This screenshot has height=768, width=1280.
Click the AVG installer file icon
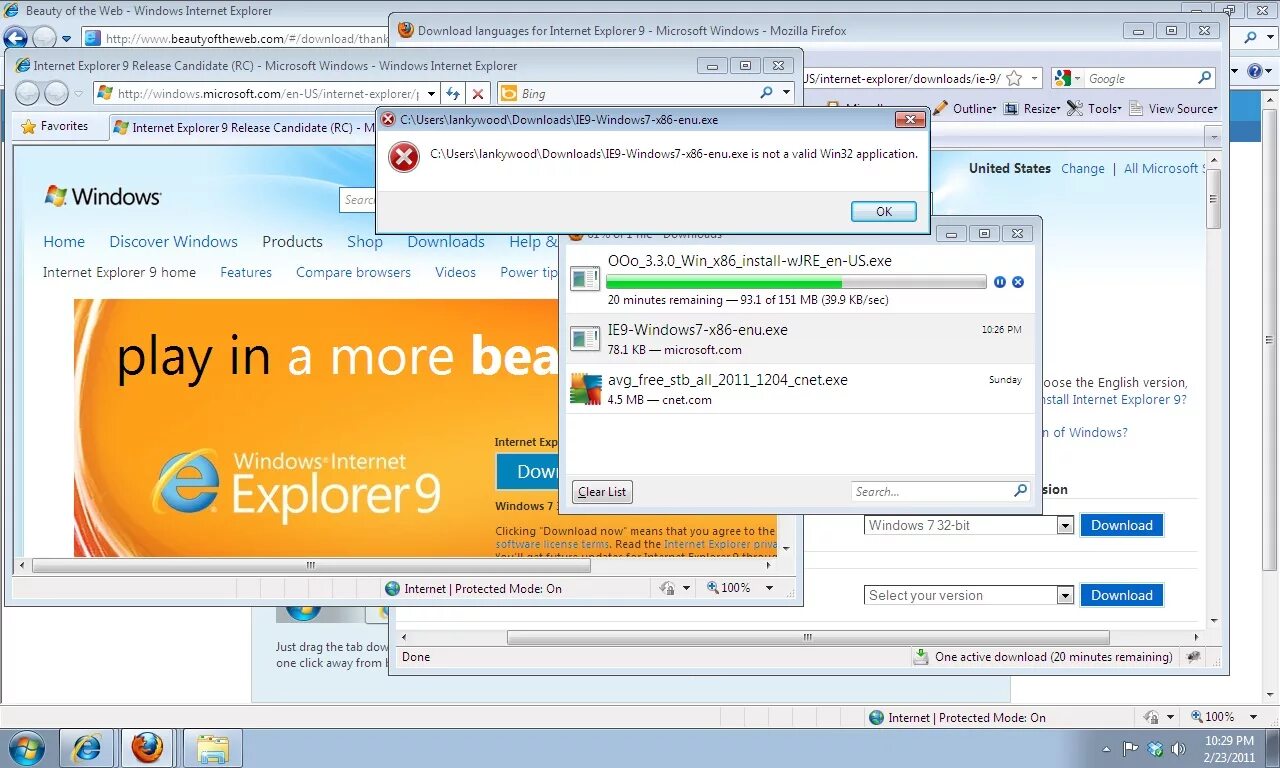point(585,389)
